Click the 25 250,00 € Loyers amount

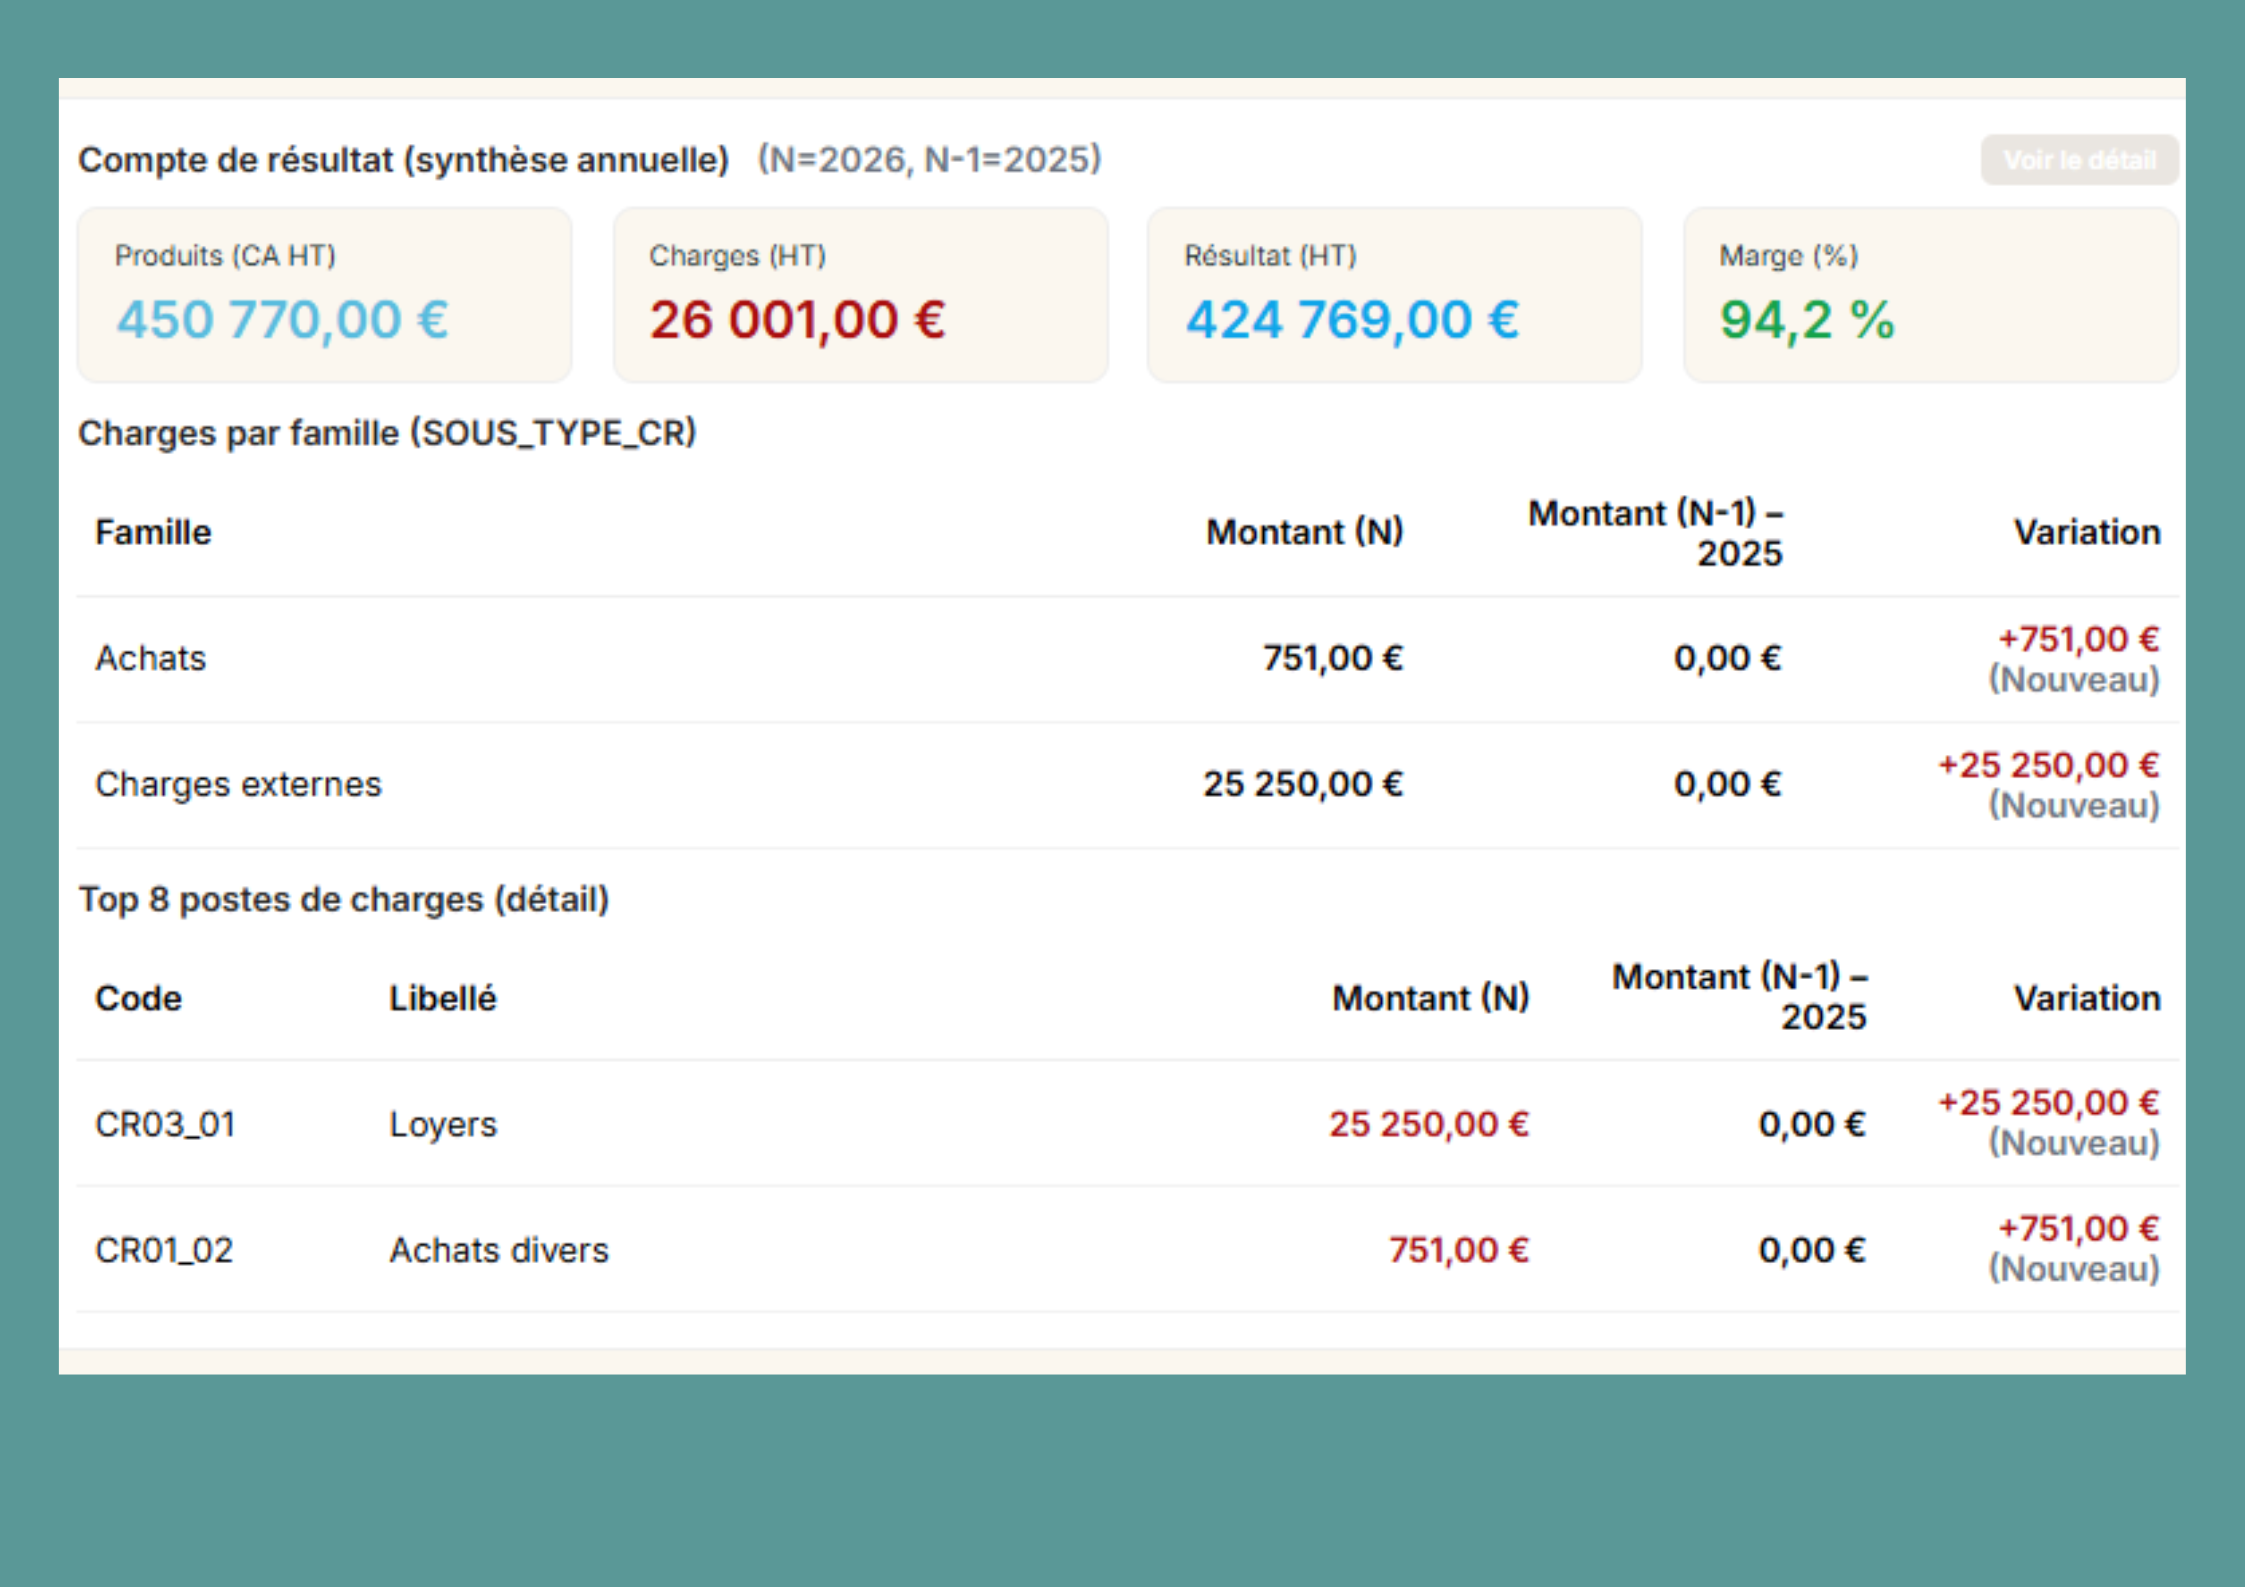coord(1428,1124)
